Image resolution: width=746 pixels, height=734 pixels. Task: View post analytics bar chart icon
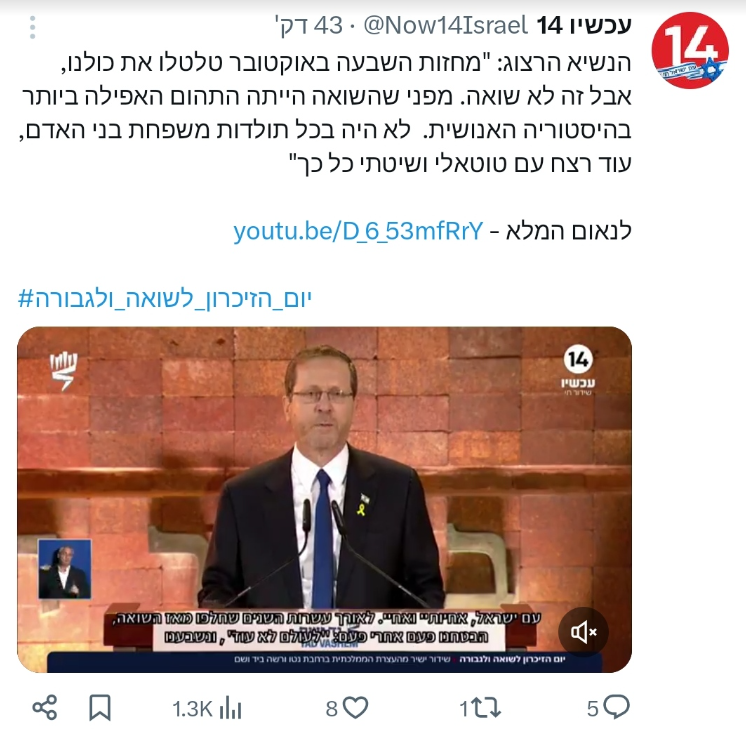click(231, 708)
